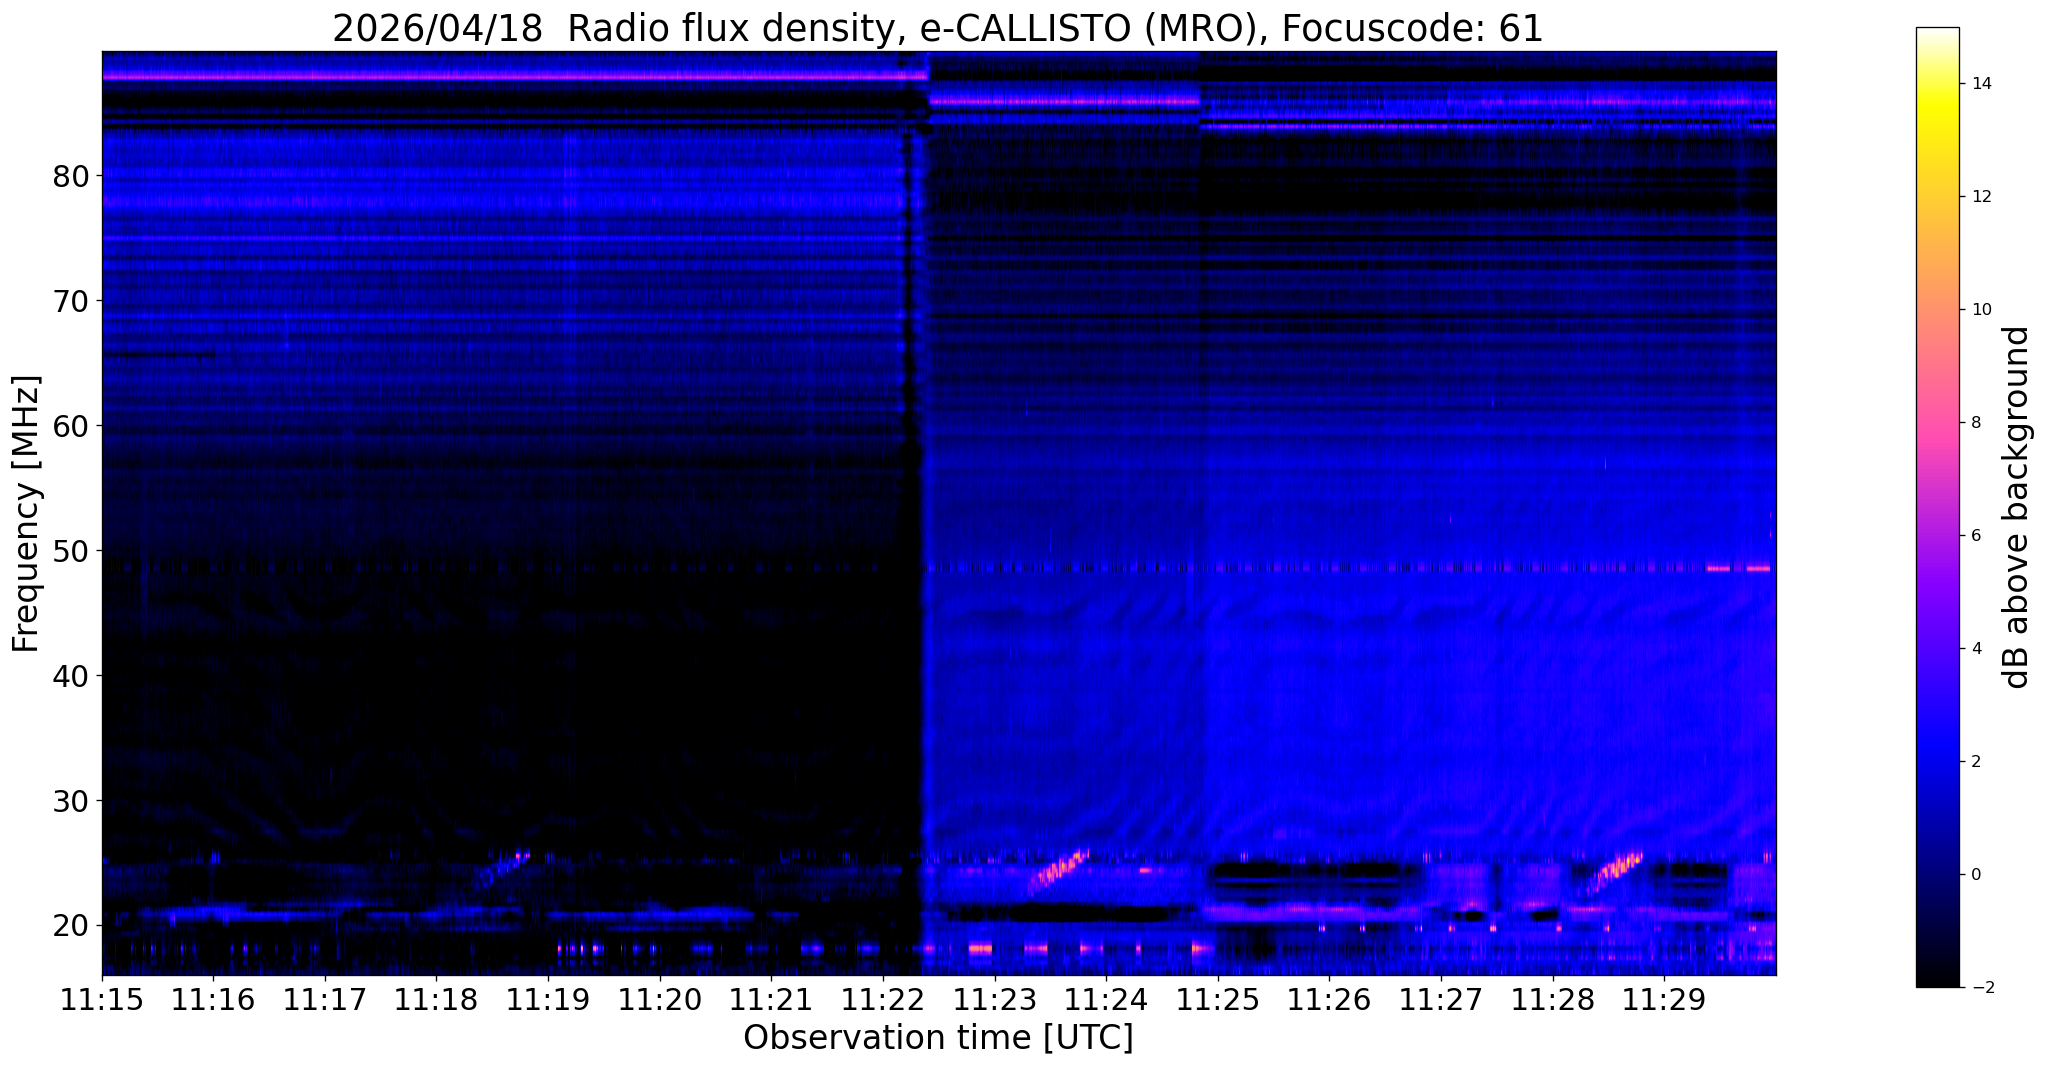The height and width of the screenshot is (1067, 2047).
Task: Click the 80 MHz frequency tick label
Action: click(x=70, y=176)
